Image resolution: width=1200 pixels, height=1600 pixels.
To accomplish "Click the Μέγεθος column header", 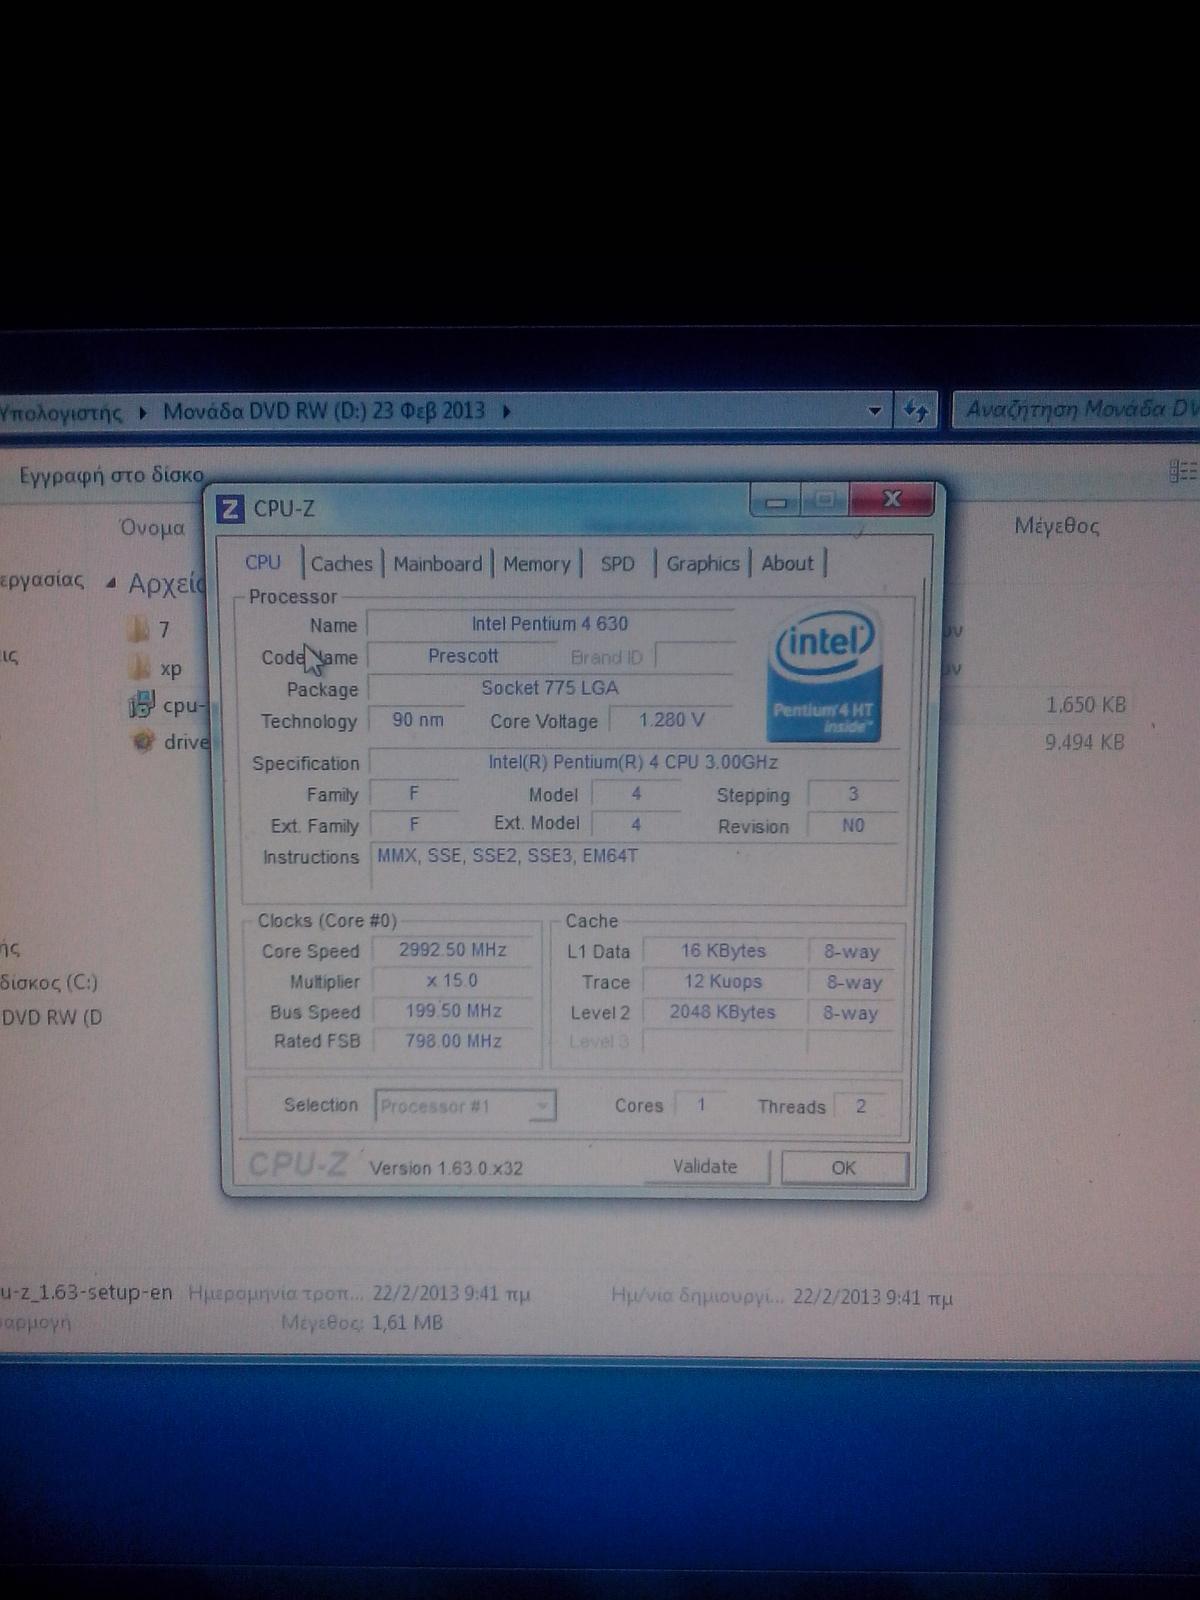I will point(1057,526).
